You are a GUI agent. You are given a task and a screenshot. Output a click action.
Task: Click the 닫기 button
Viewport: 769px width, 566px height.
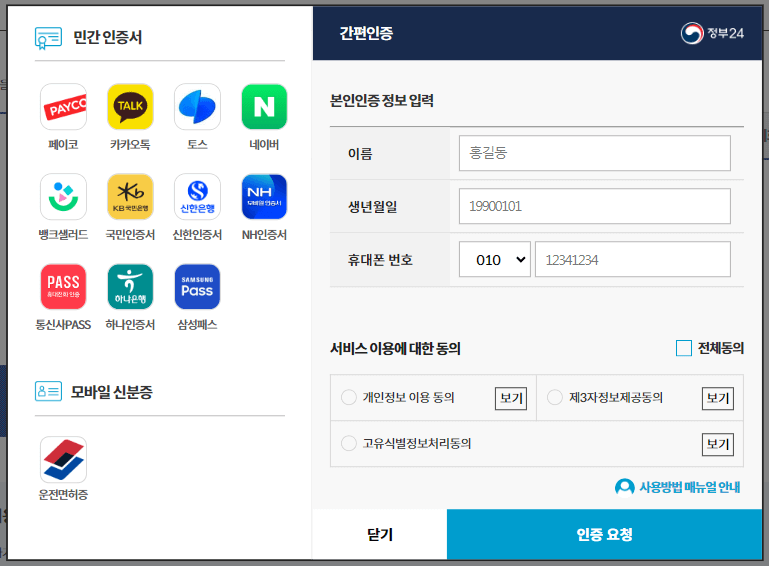point(380,534)
